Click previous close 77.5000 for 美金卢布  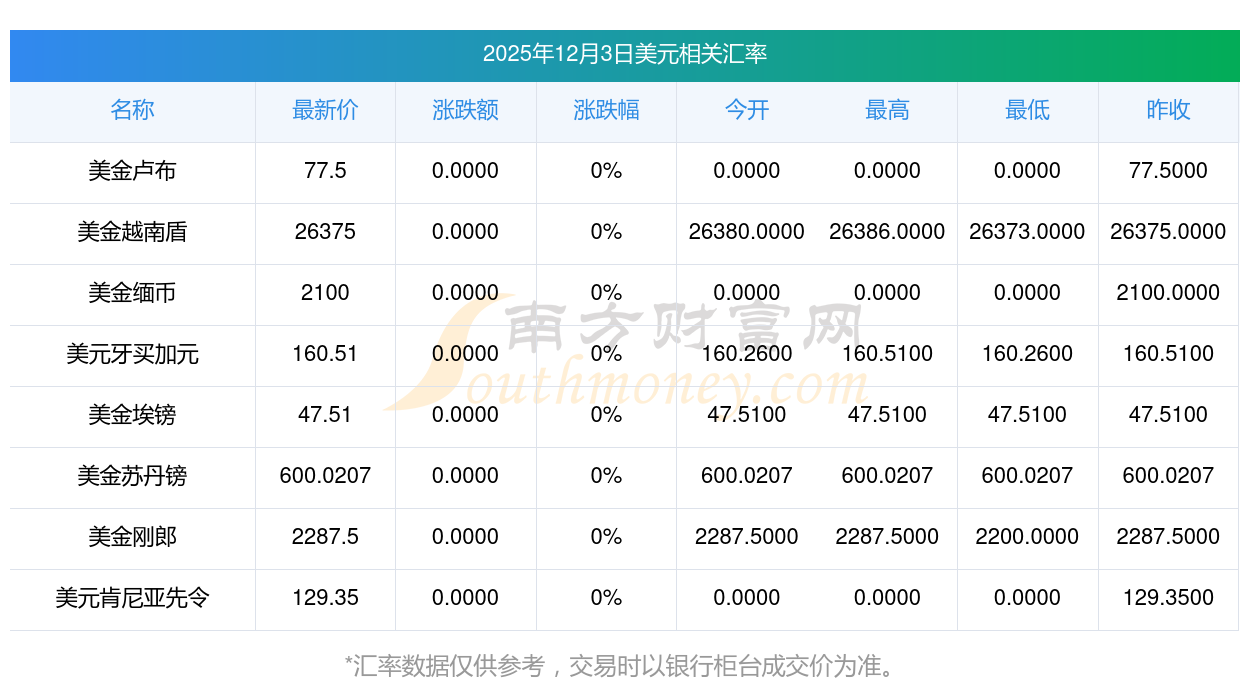point(1168,171)
